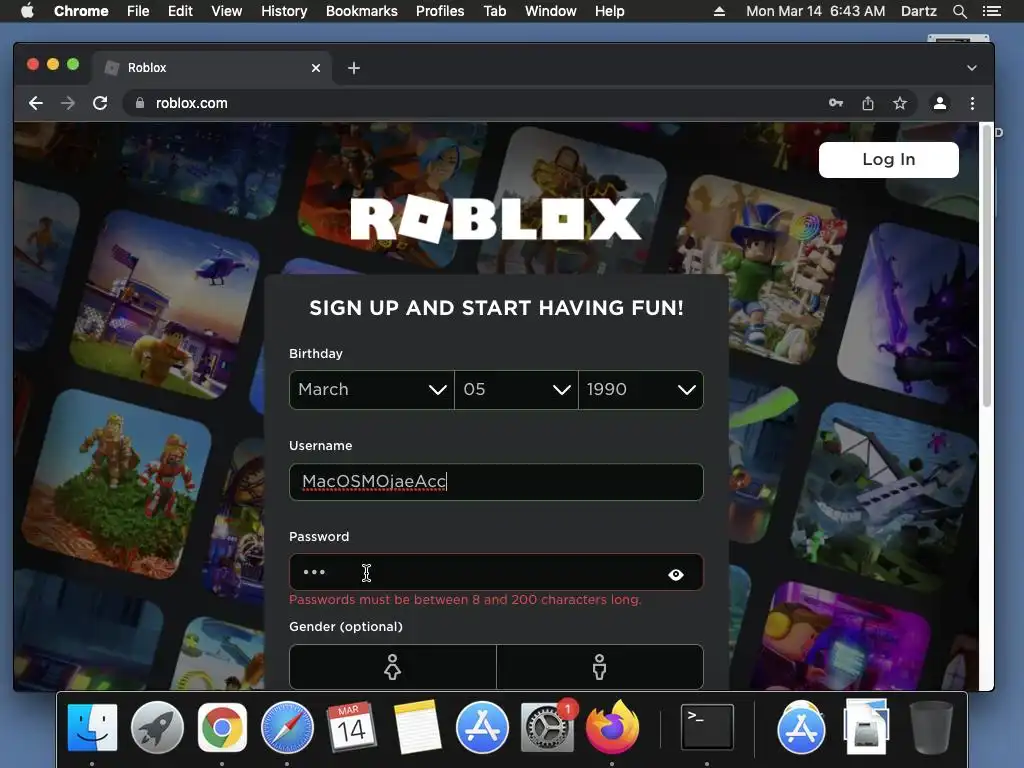Open the Chrome menu in menu bar
The height and width of the screenshot is (768, 1024).
click(81, 11)
